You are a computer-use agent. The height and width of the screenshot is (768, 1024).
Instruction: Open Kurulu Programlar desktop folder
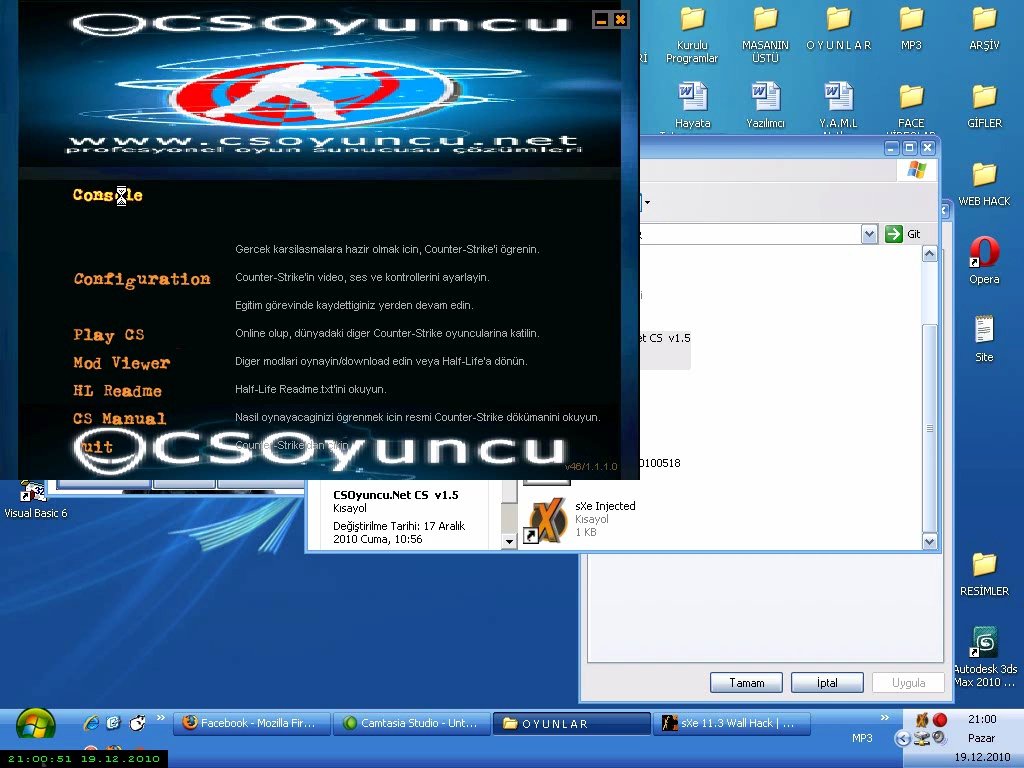pos(692,35)
